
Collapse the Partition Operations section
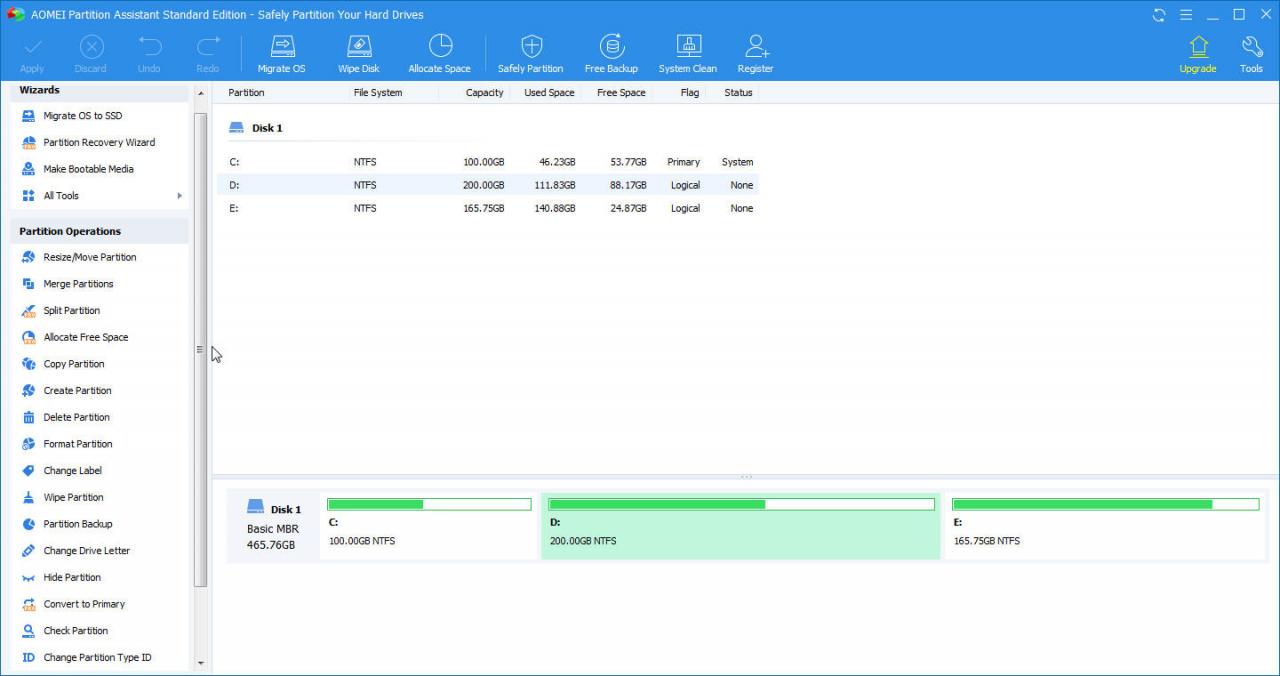tap(69, 230)
